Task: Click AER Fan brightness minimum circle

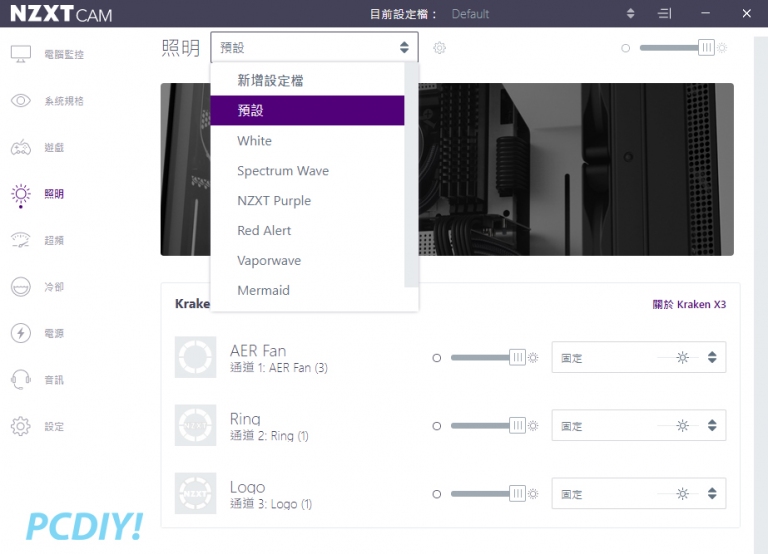Action: [436, 358]
